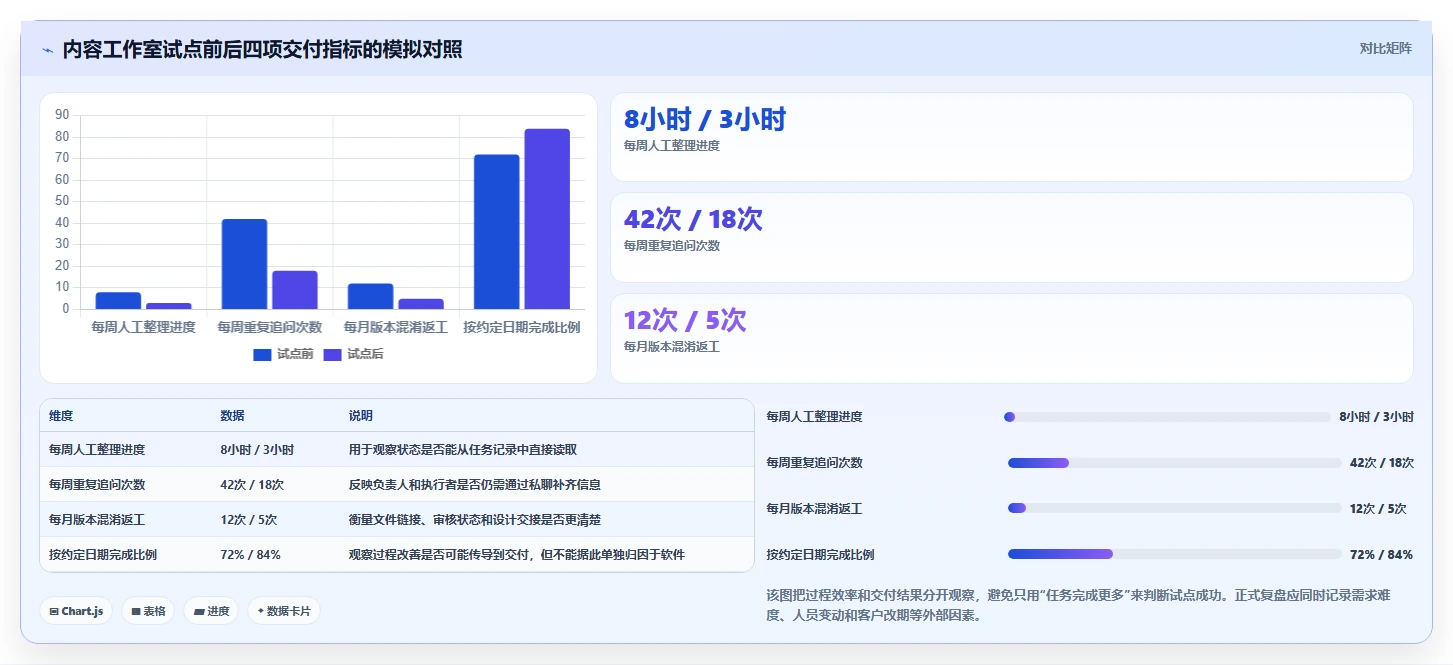Click description 反映负责人和执行者是否仍需通过私聊补齐信息

(x=475, y=484)
